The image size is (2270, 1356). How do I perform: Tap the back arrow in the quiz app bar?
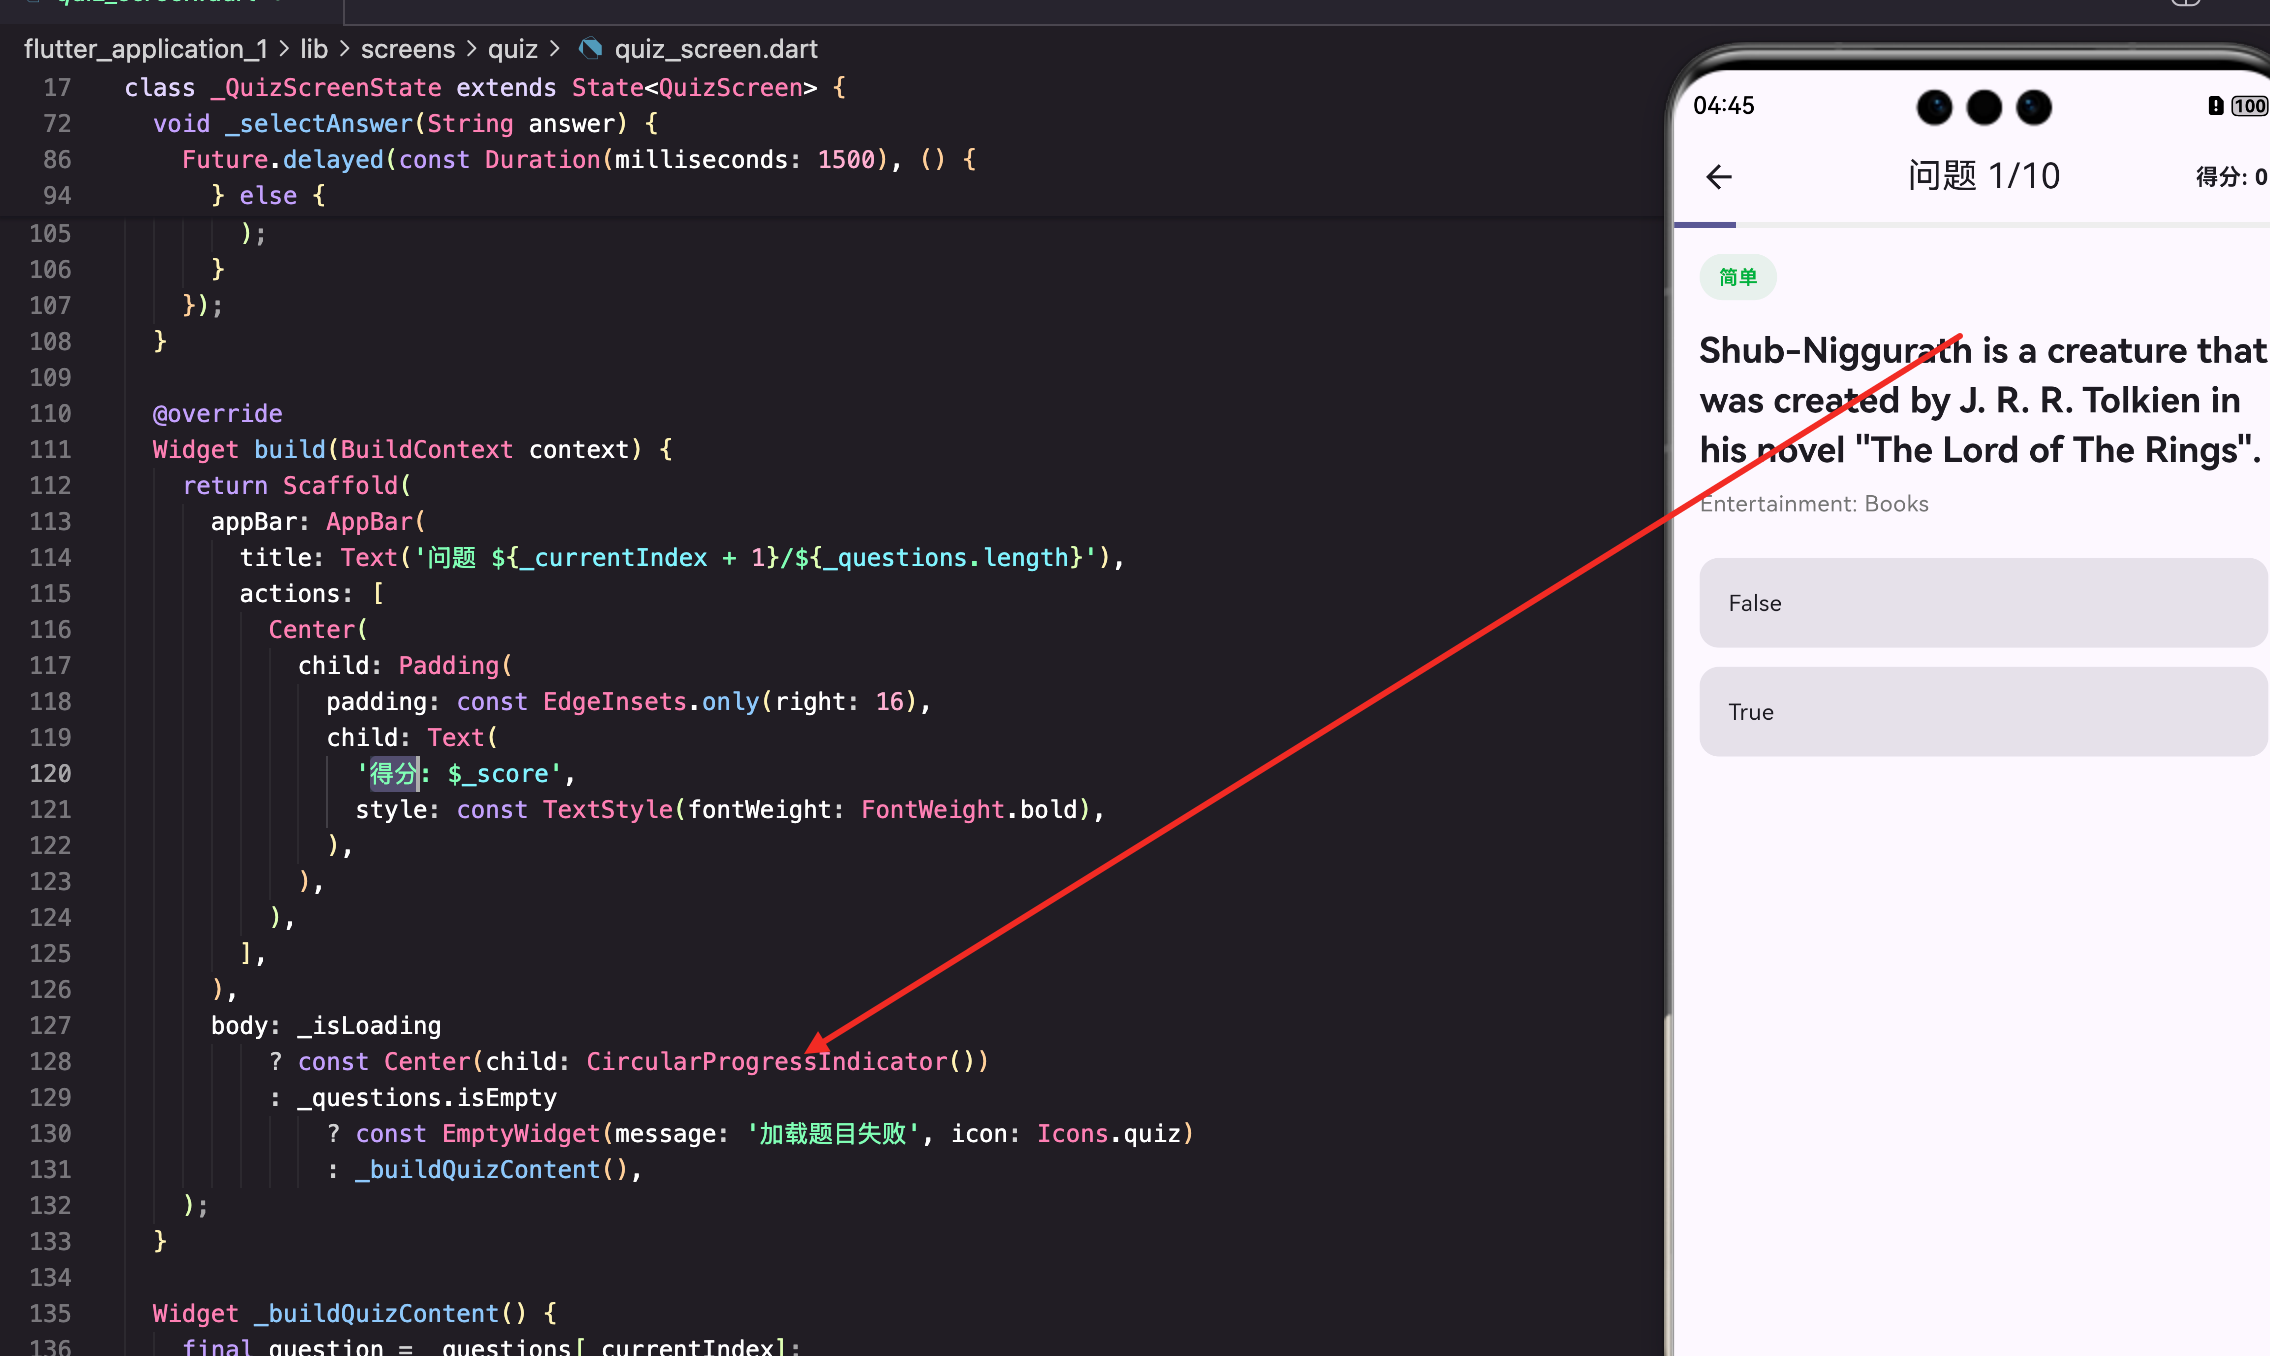point(1718,177)
